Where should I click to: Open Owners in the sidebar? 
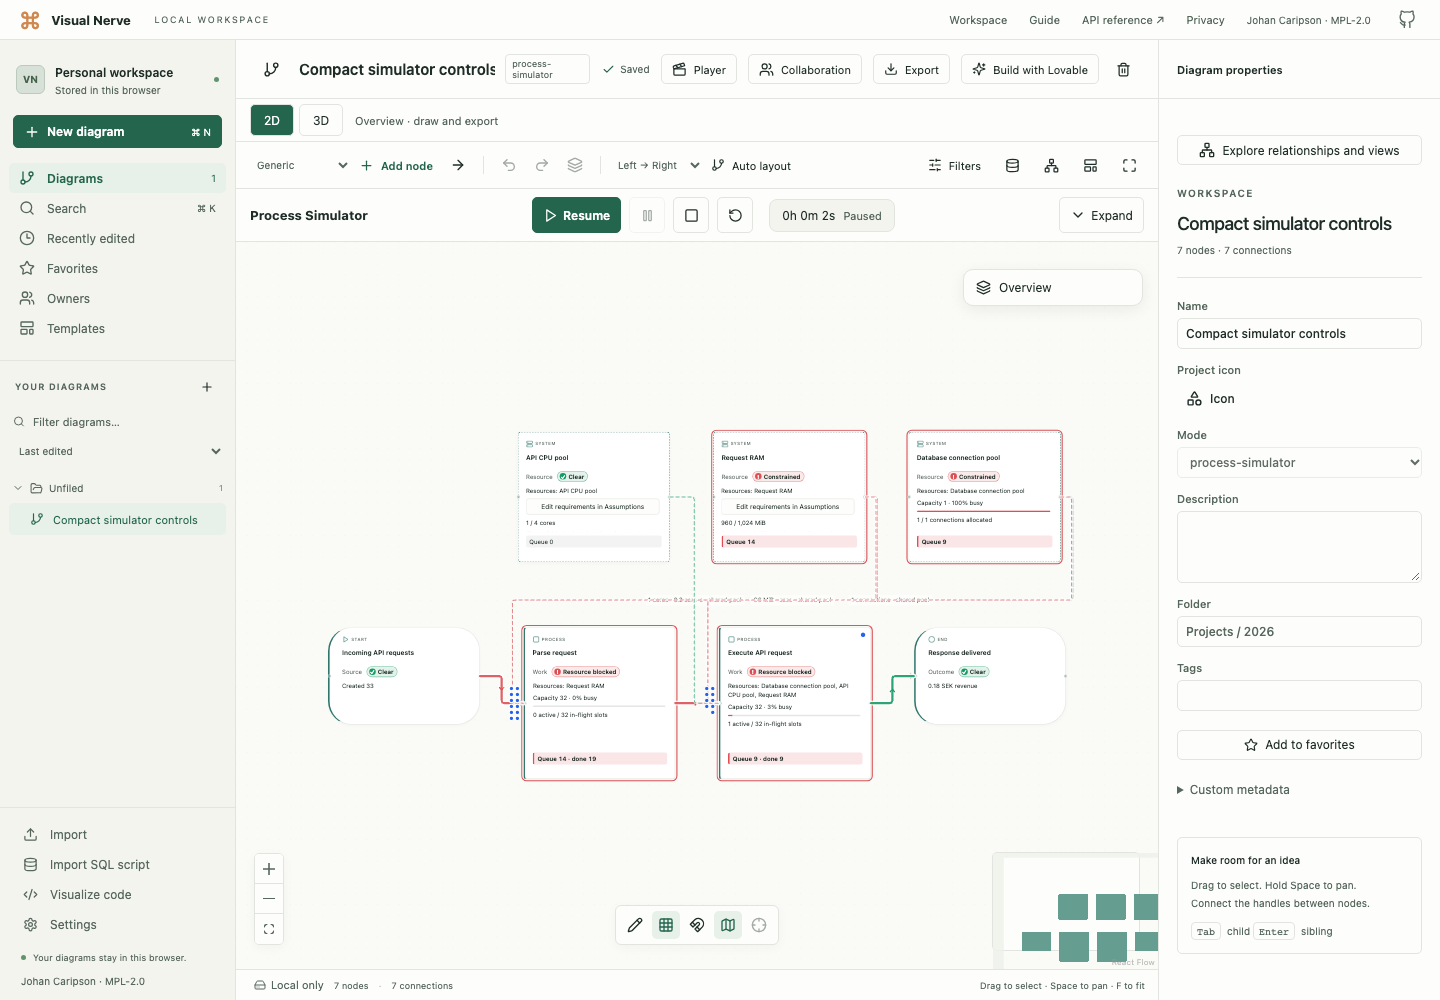point(118,299)
